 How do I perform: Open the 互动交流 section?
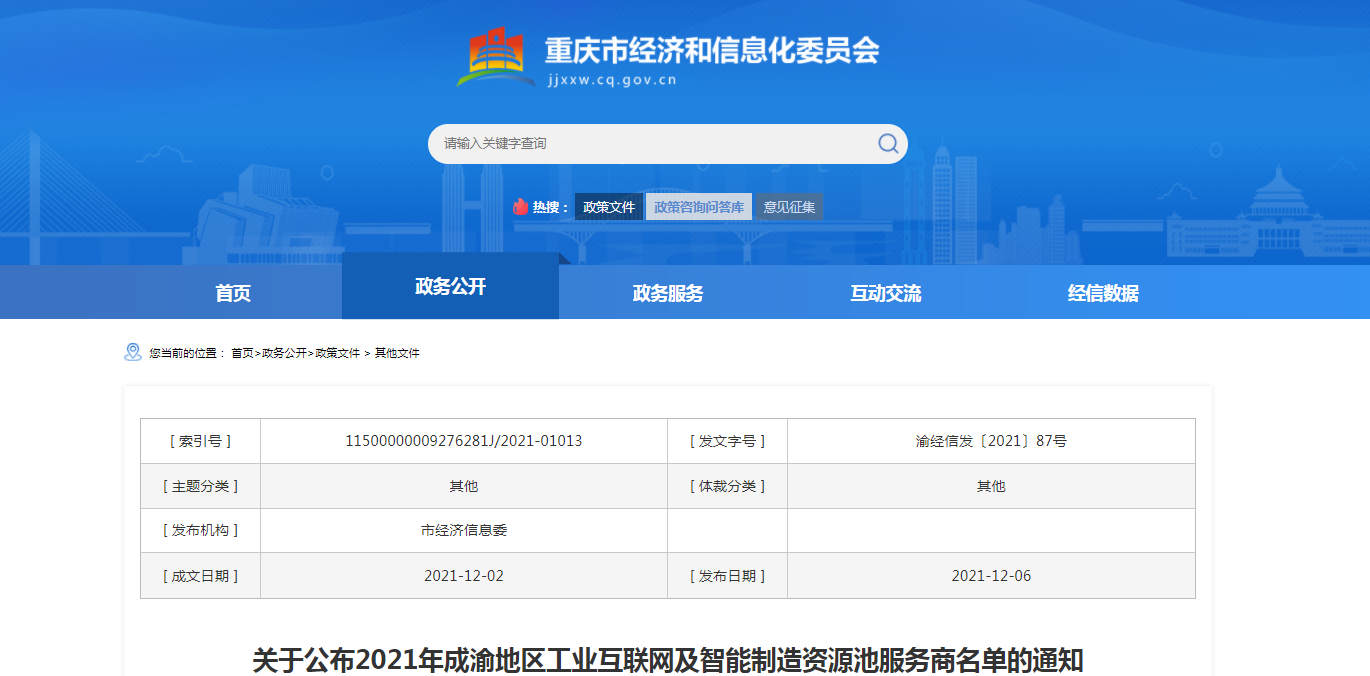tap(884, 291)
